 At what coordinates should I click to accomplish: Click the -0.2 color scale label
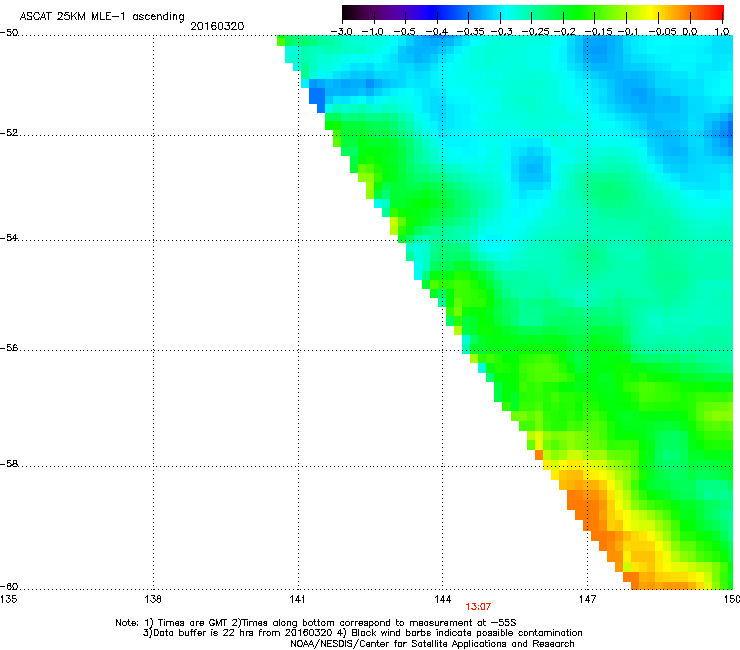[x=565, y=32]
